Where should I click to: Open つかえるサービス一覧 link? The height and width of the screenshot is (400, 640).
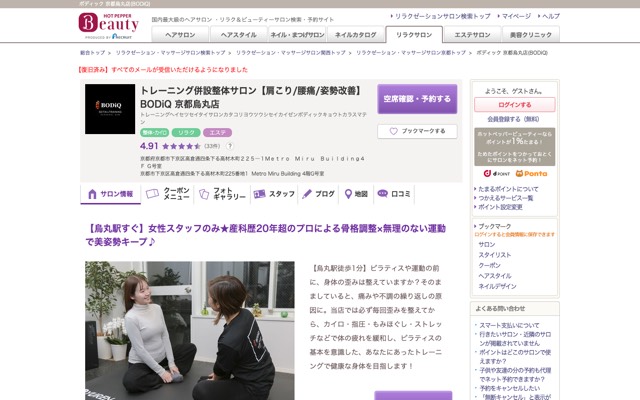505,198
